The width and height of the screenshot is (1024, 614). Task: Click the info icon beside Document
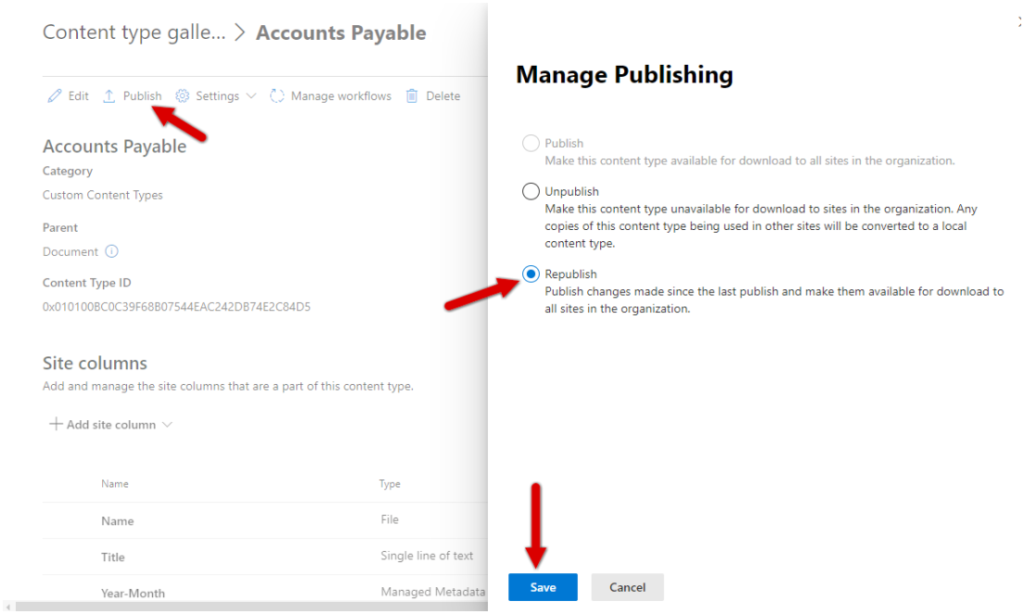pyautogui.click(x=112, y=251)
